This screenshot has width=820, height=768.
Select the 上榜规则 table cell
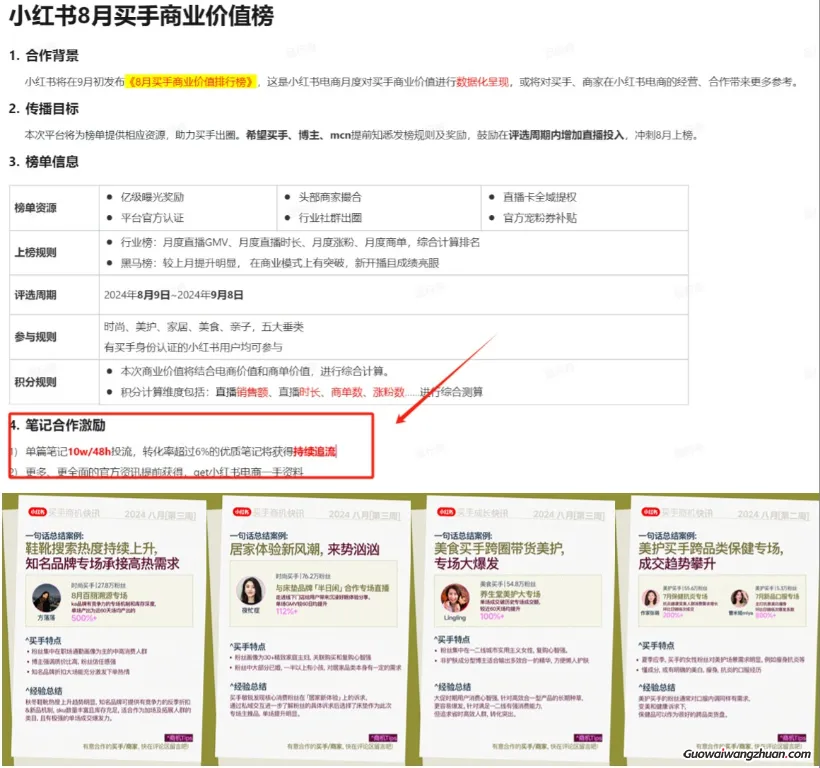pyautogui.click(x=54, y=253)
